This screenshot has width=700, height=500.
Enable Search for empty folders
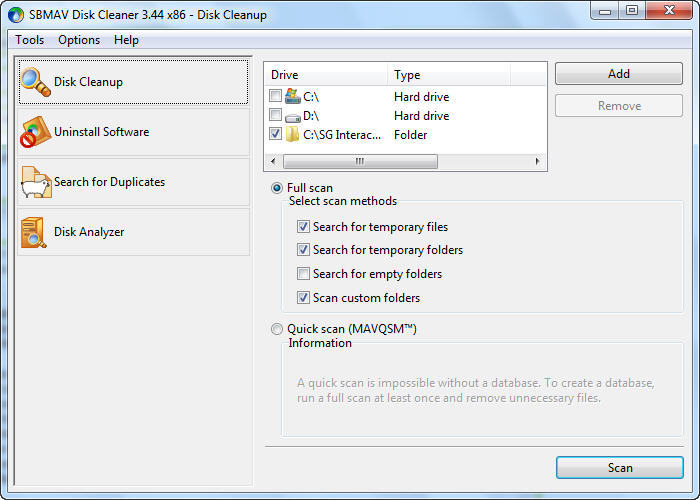[303, 274]
